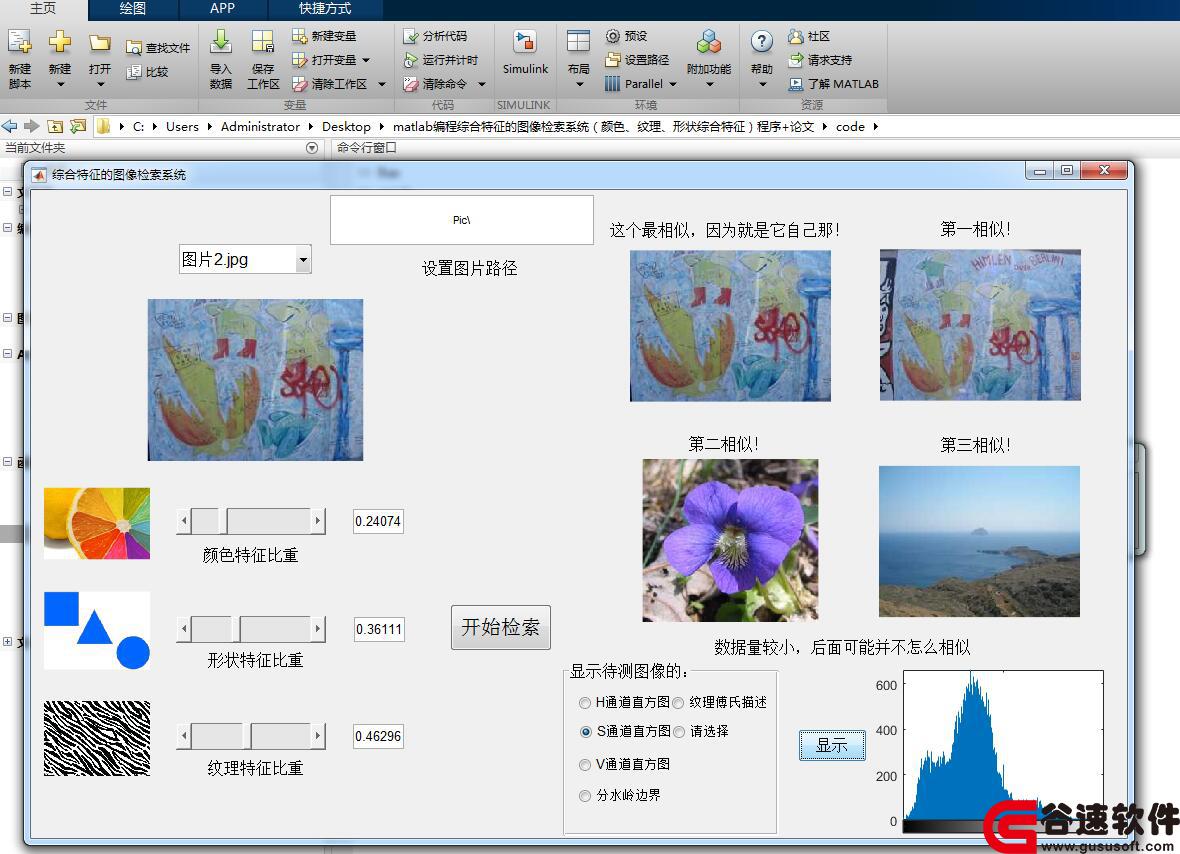Switch to the 绘图 (Plots) tab

(x=132, y=9)
